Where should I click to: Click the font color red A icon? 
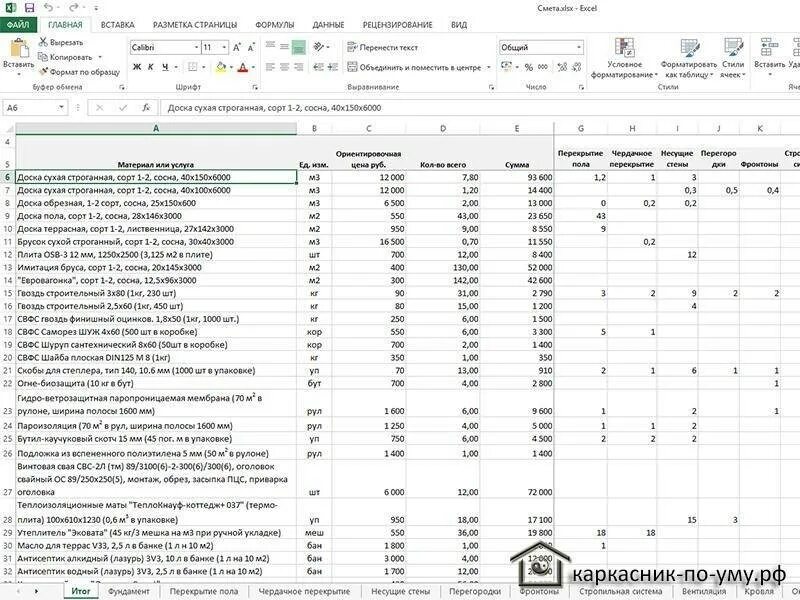[x=243, y=67]
